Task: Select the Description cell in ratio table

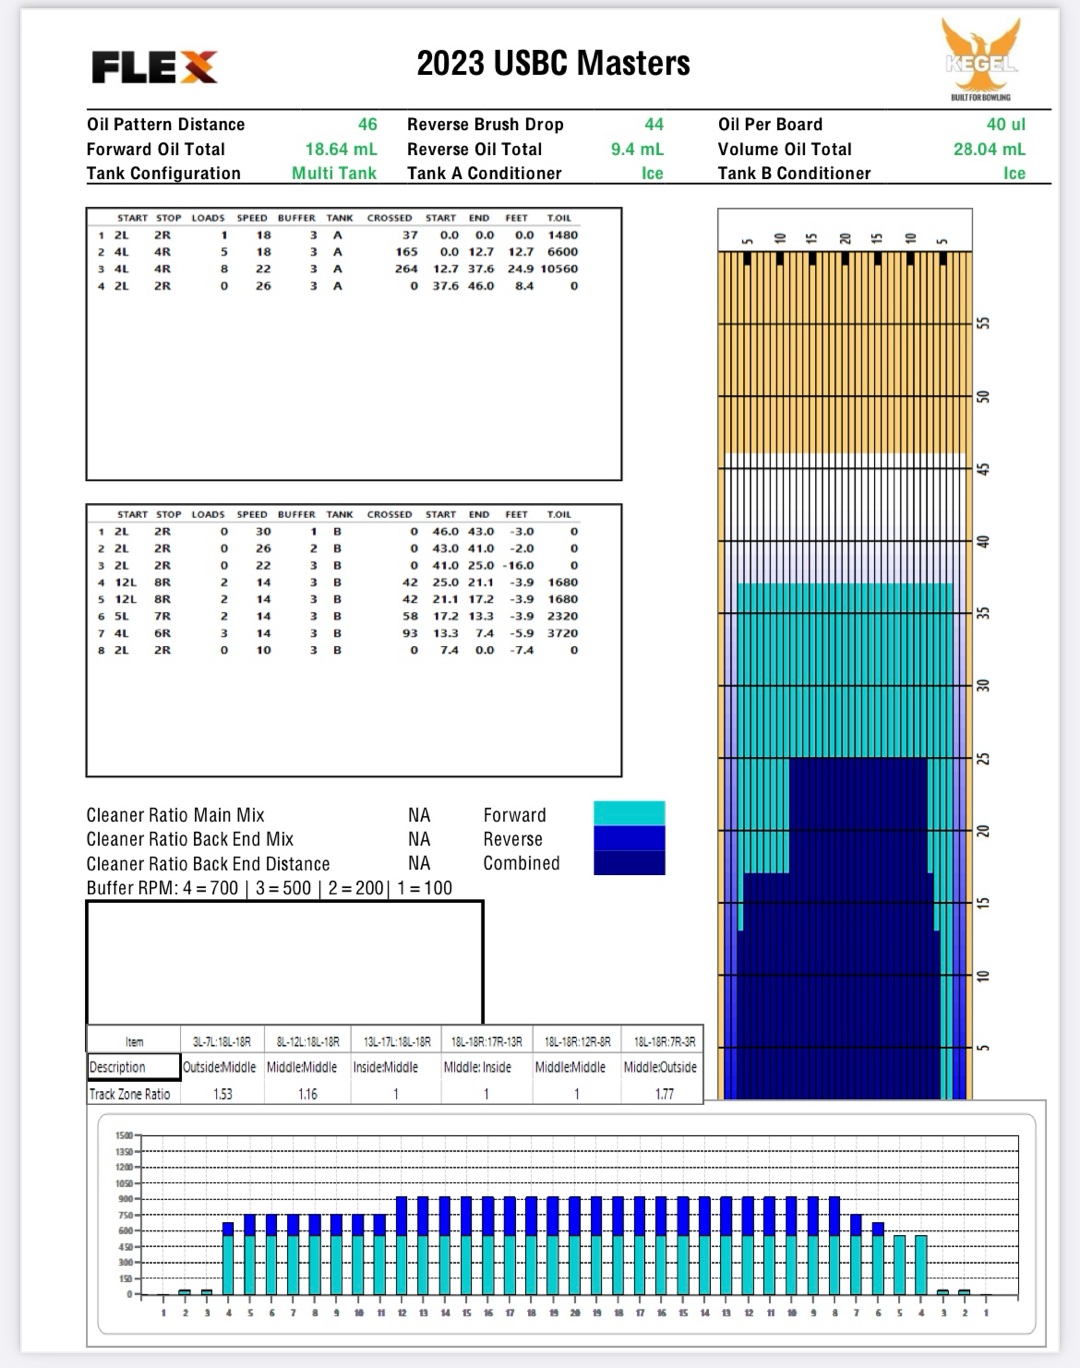Action: click(133, 1067)
